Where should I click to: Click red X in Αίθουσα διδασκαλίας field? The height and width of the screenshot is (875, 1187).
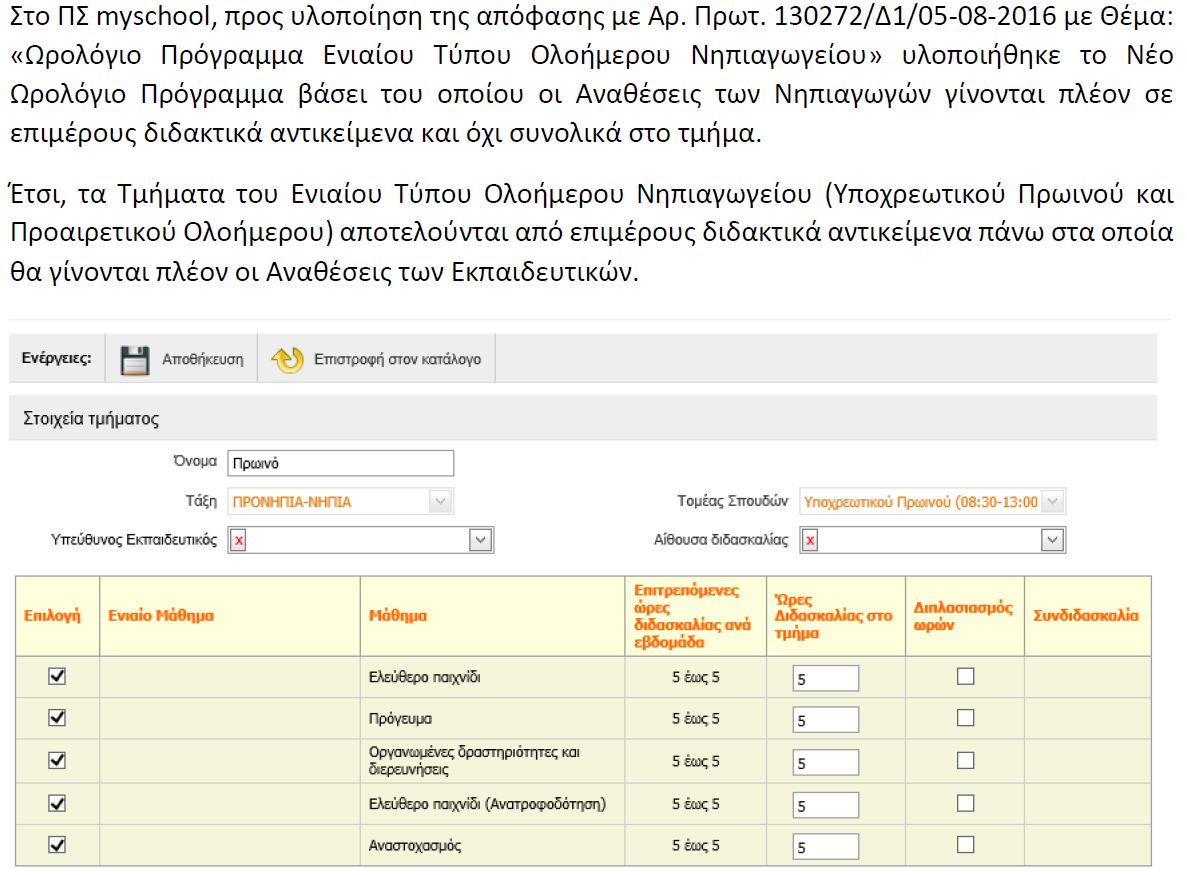[809, 541]
